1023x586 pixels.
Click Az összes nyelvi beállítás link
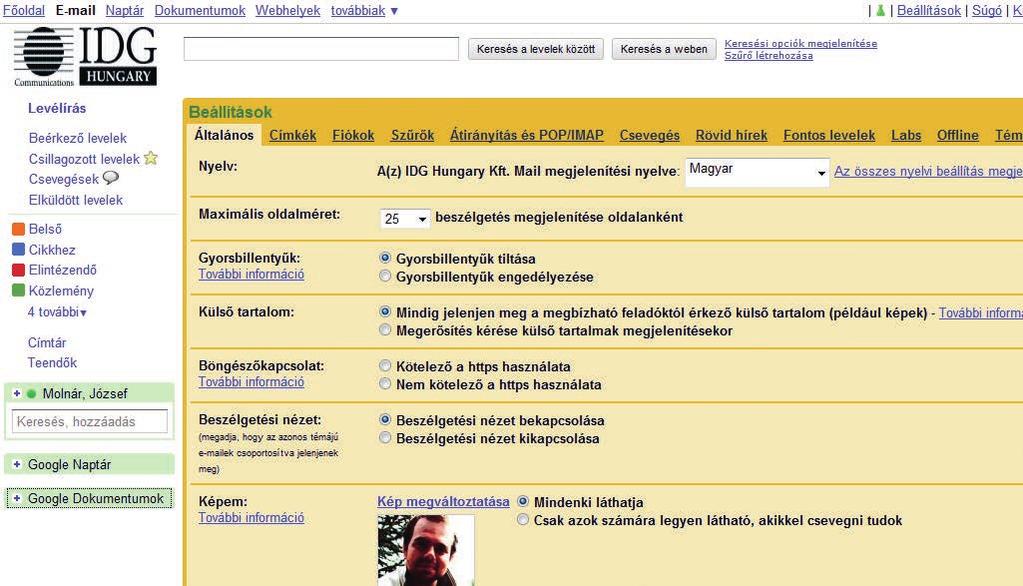[928, 172]
